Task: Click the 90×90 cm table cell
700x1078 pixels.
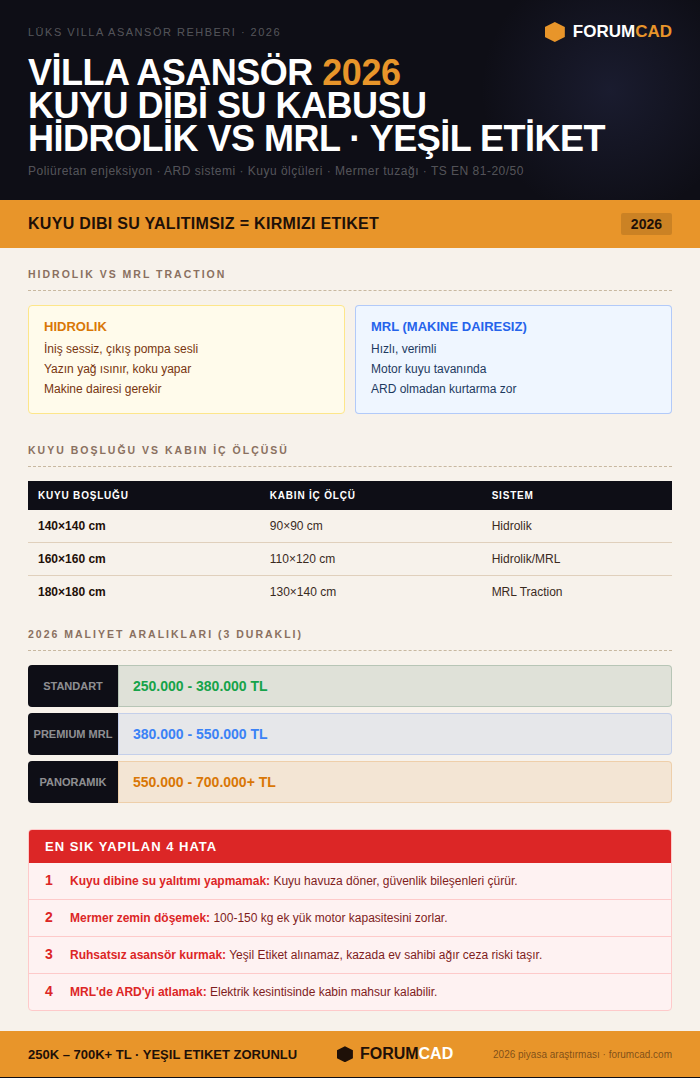Action: pos(296,526)
